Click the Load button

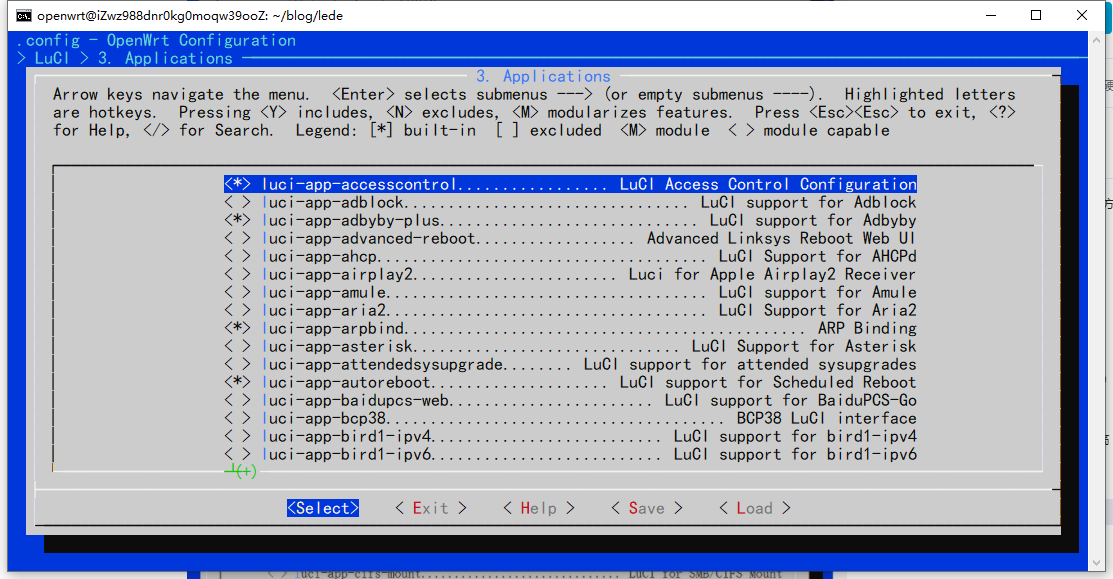click(754, 508)
